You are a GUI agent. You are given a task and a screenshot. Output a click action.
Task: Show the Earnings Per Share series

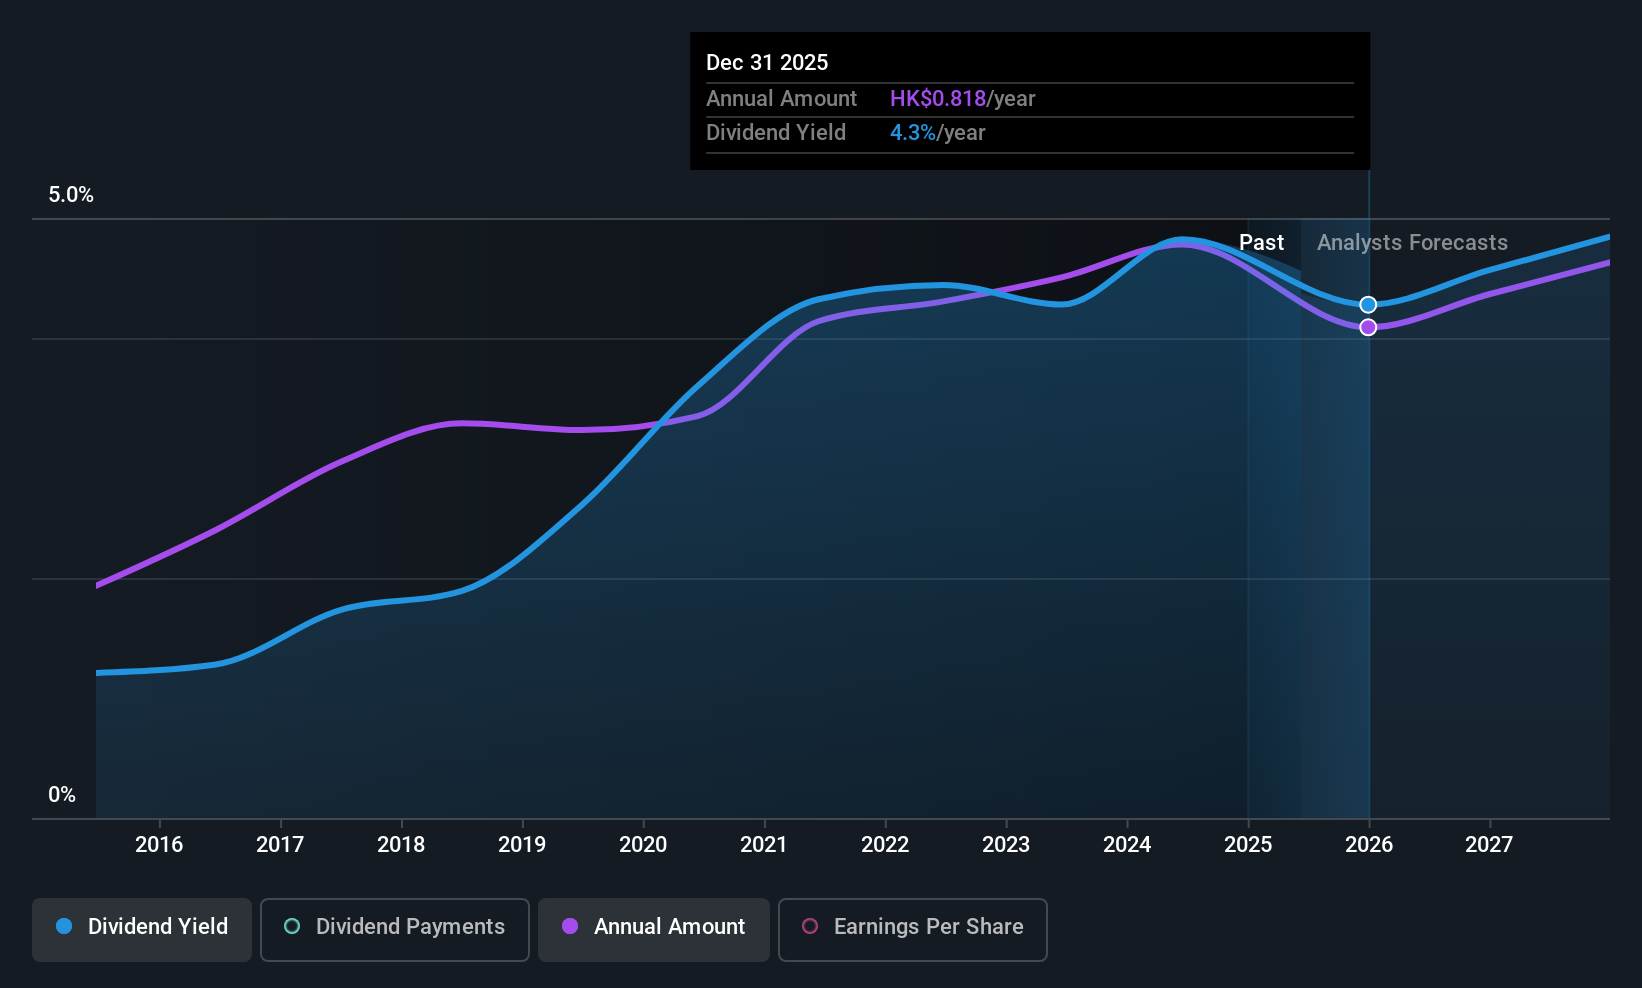coord(913,930)
